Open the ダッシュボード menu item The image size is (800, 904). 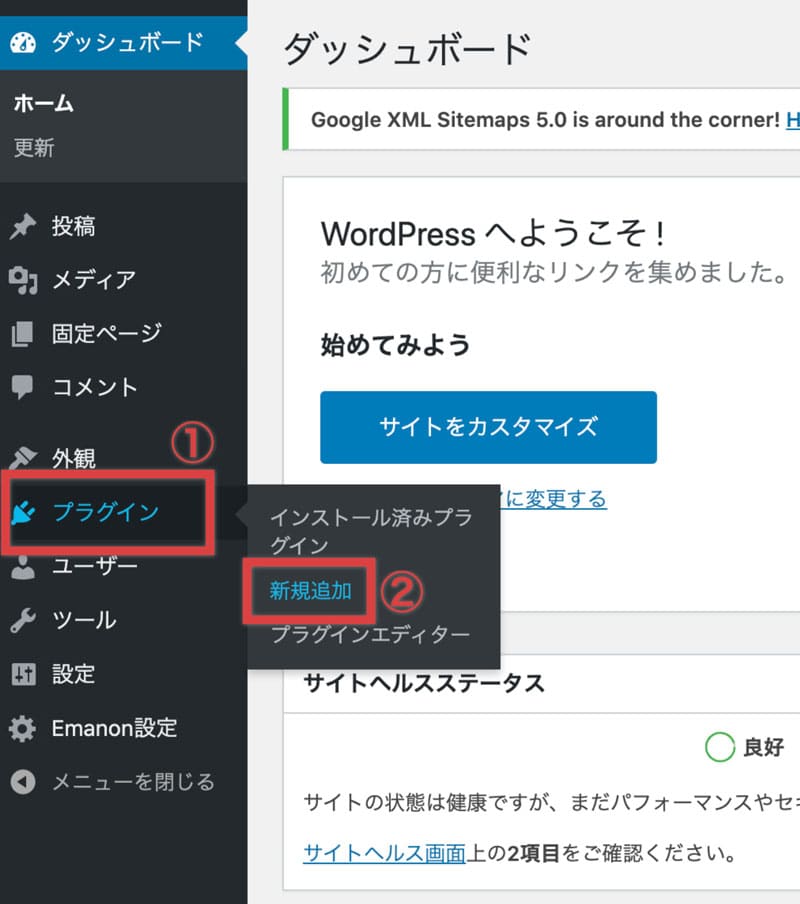point(123,43)
